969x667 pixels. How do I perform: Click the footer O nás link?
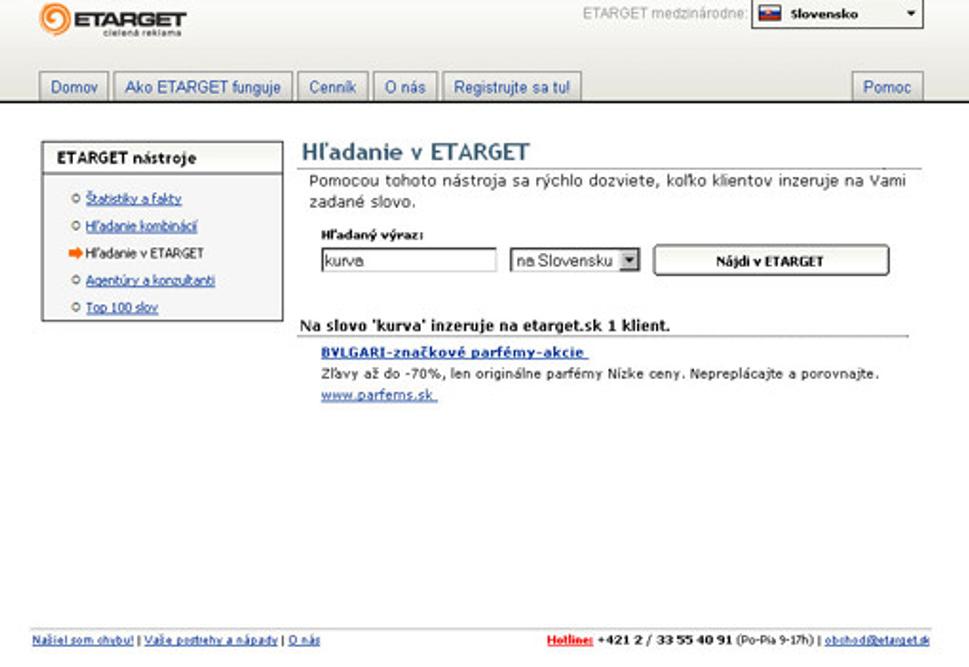coord(304,640)
